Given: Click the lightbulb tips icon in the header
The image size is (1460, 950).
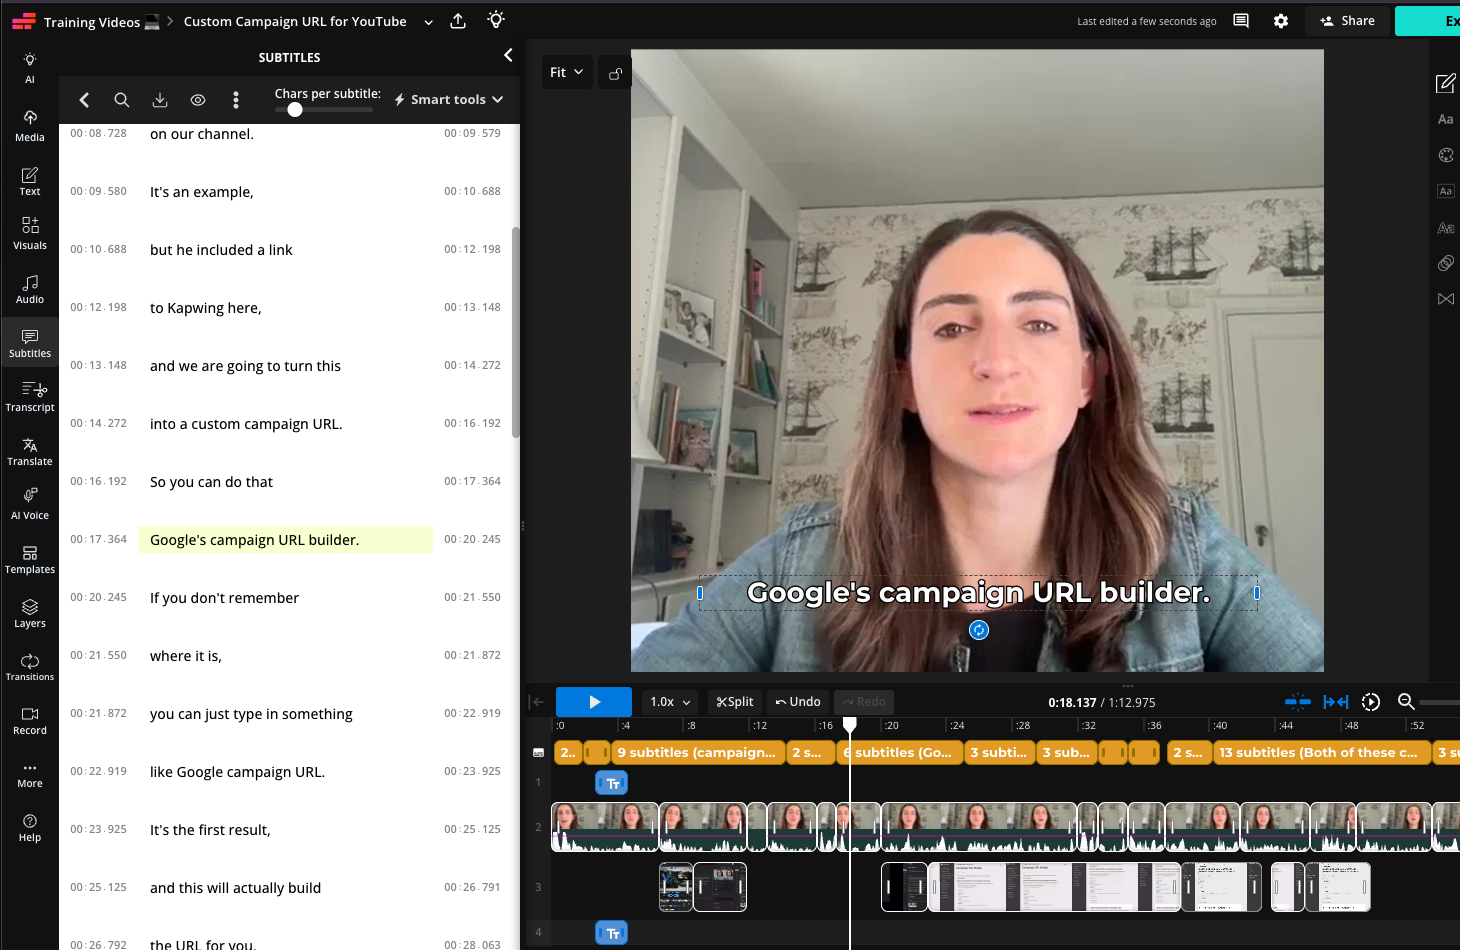Looking at the screenshot, I should point(496,20).
